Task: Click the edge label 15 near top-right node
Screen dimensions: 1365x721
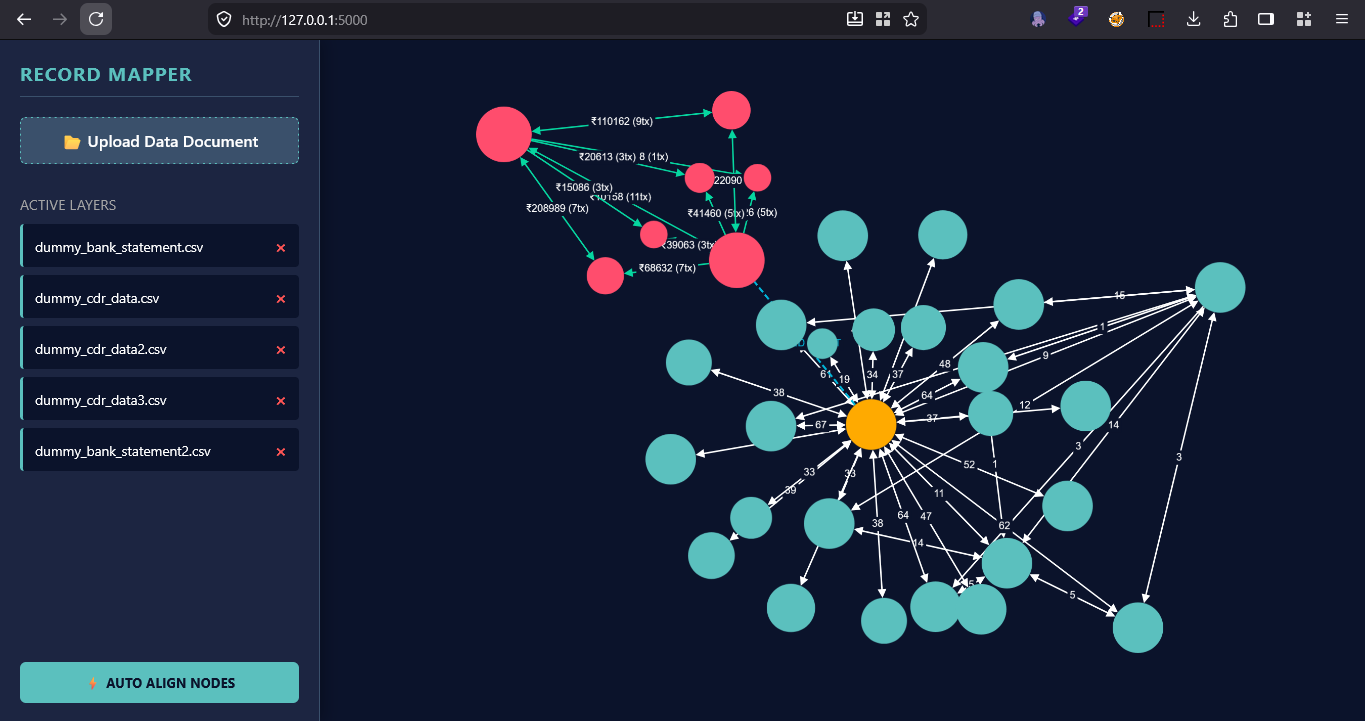Action: point(1120,295)
